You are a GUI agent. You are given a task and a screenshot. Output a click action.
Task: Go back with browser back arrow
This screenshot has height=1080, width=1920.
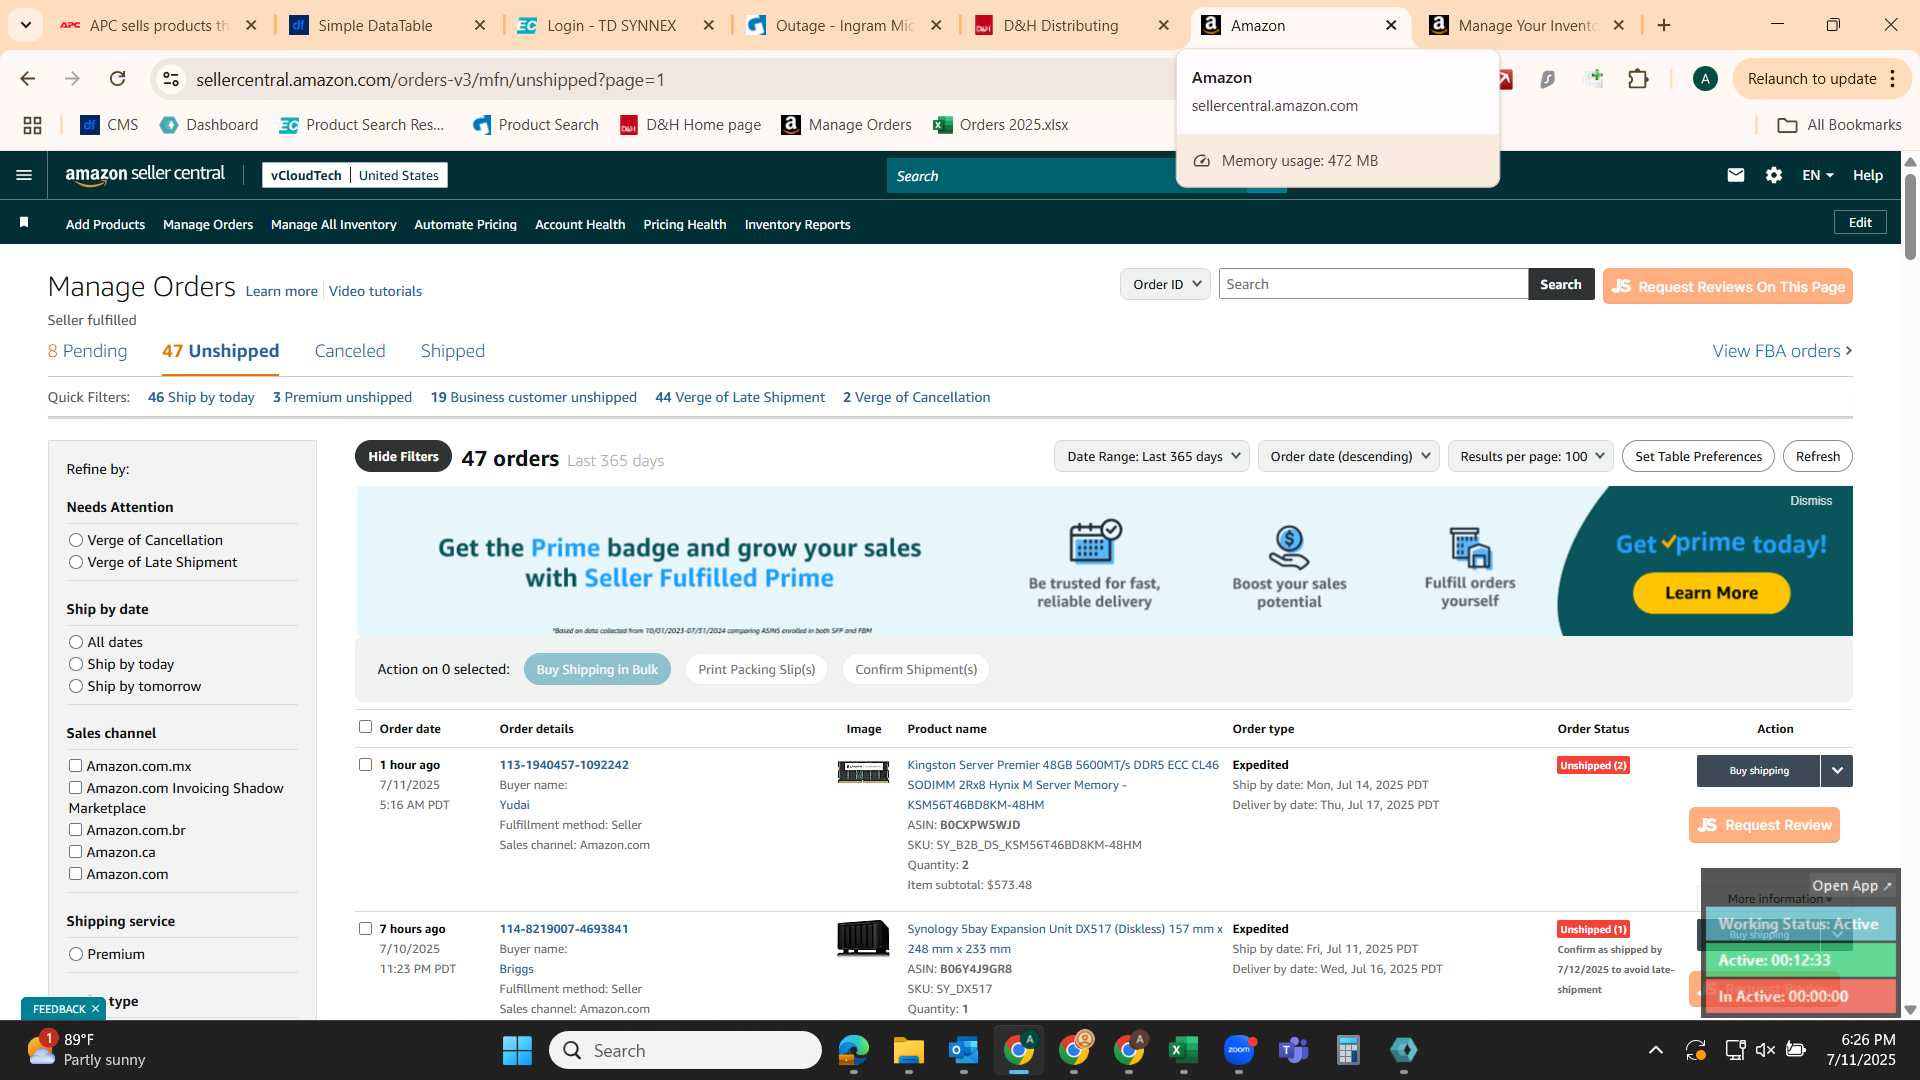coord(27,79)
